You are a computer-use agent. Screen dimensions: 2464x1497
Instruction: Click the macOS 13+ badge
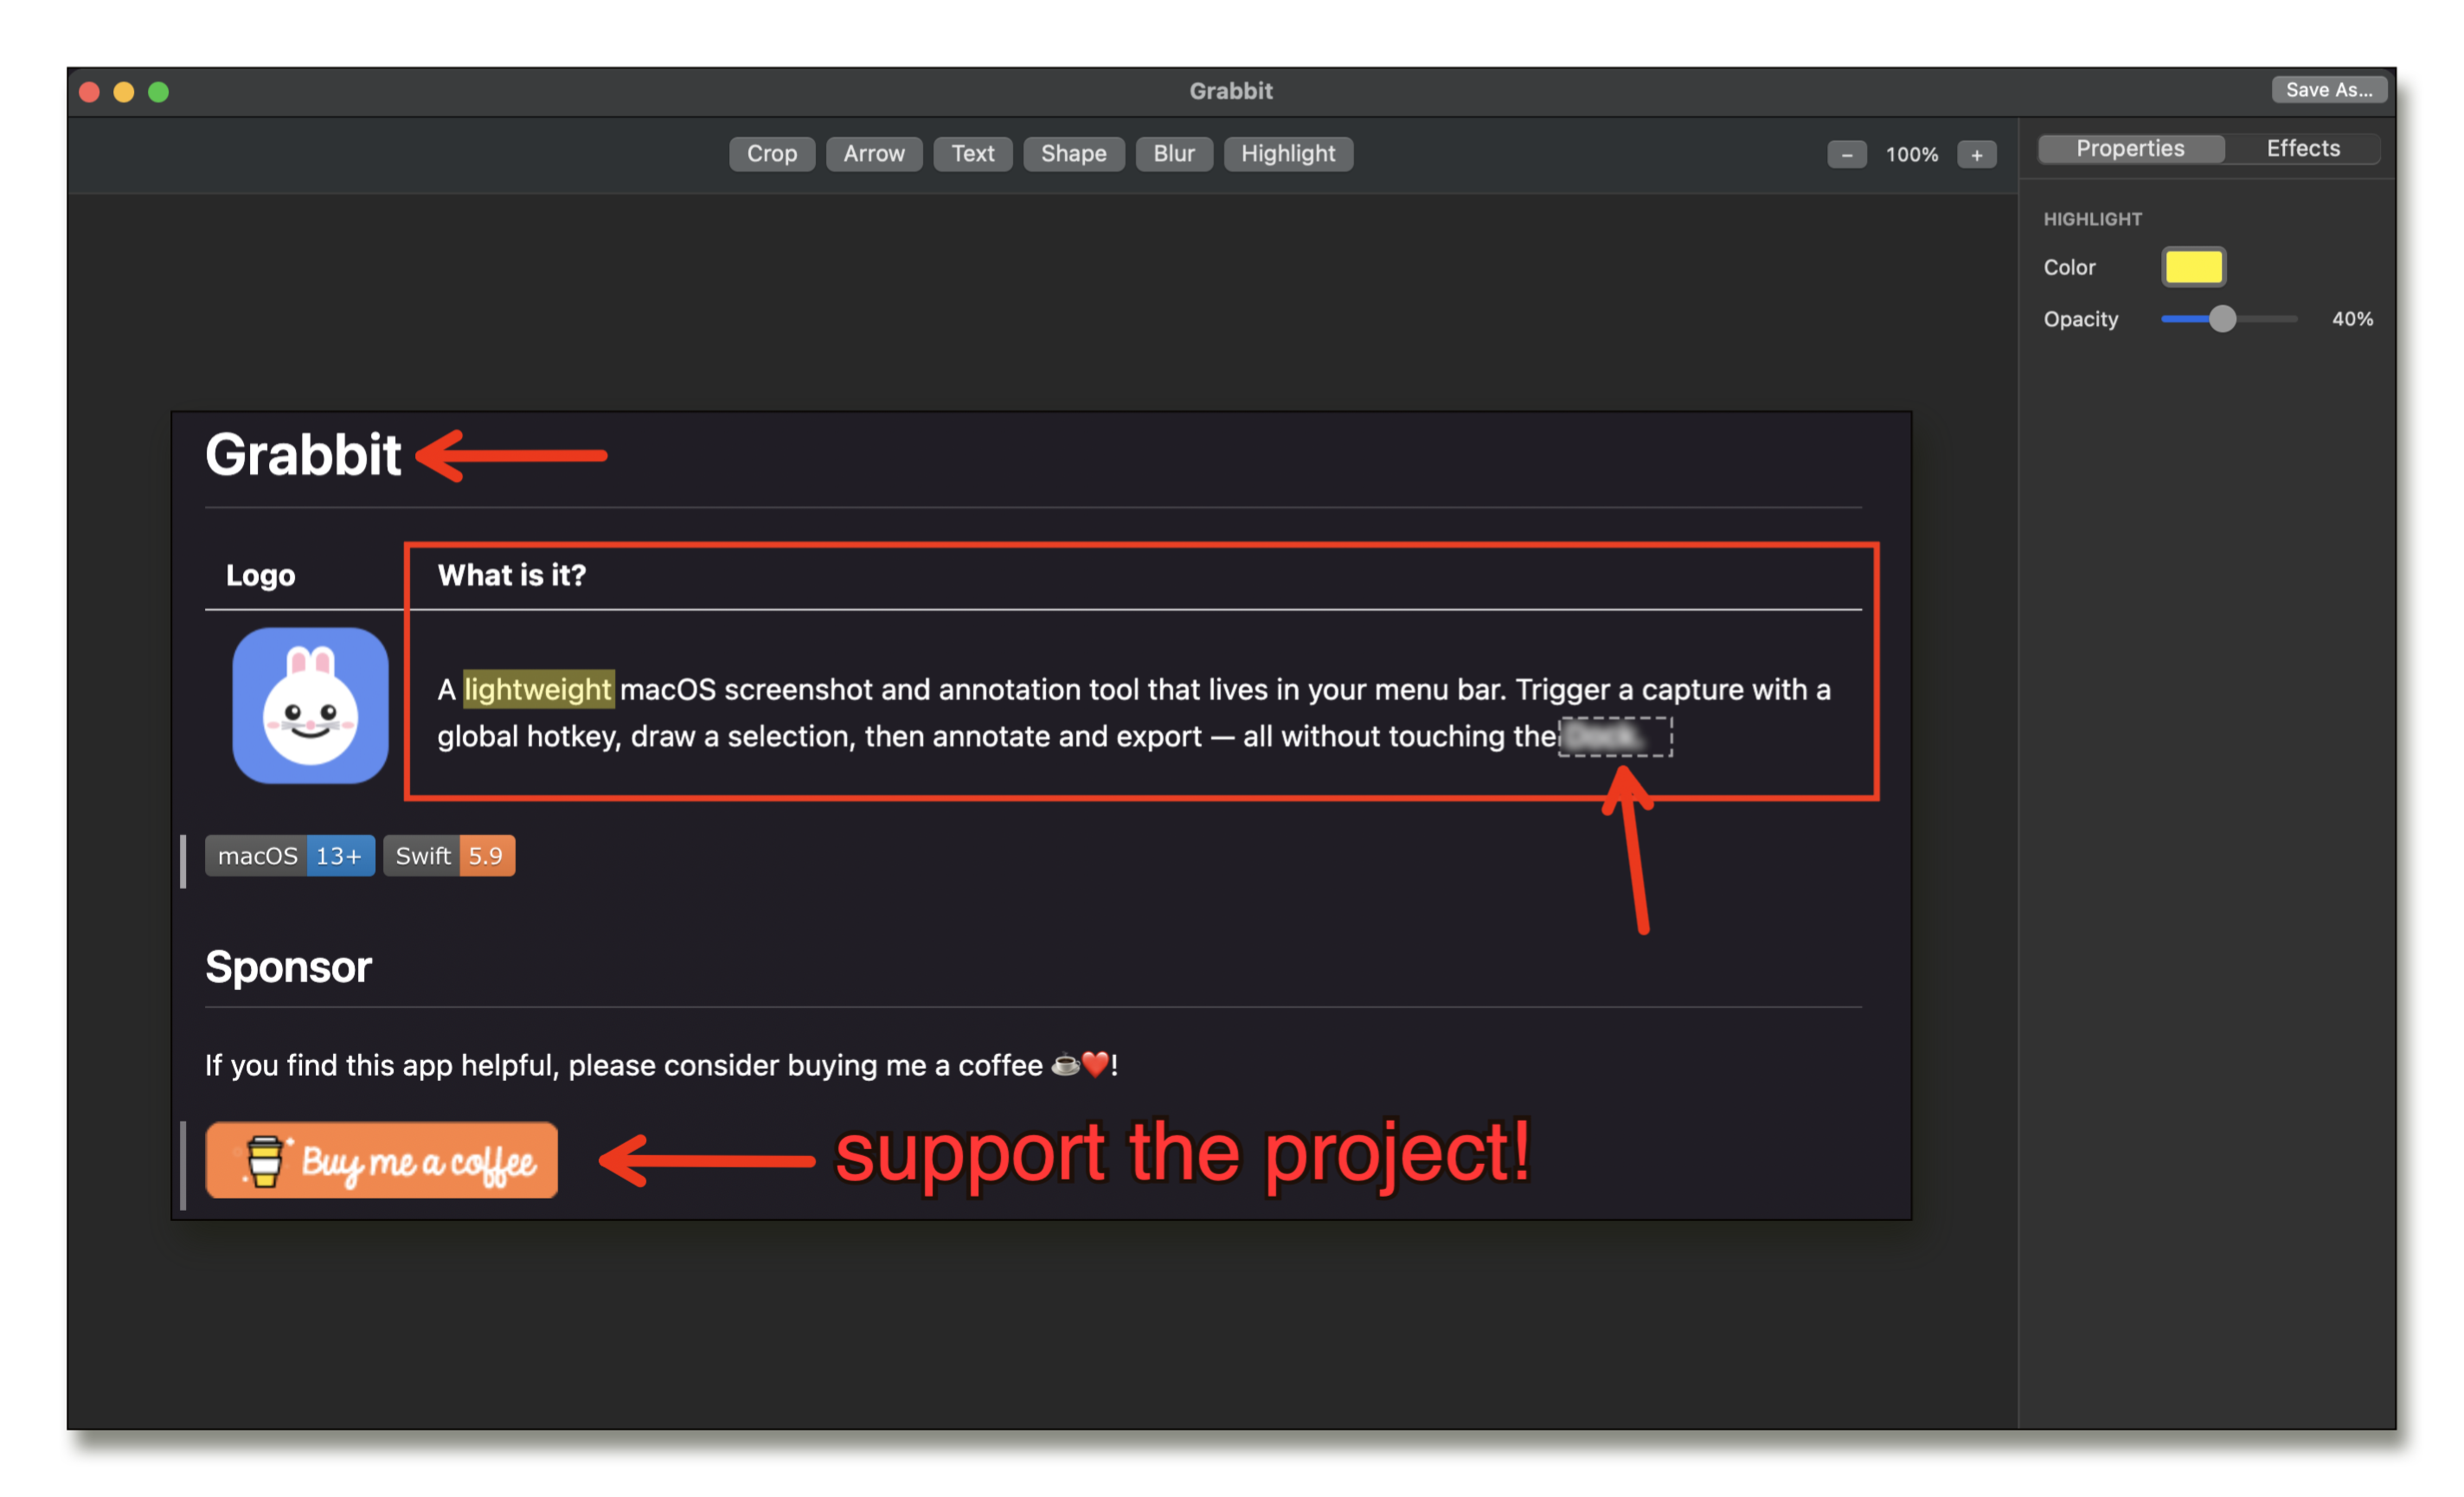pos(290,856)
